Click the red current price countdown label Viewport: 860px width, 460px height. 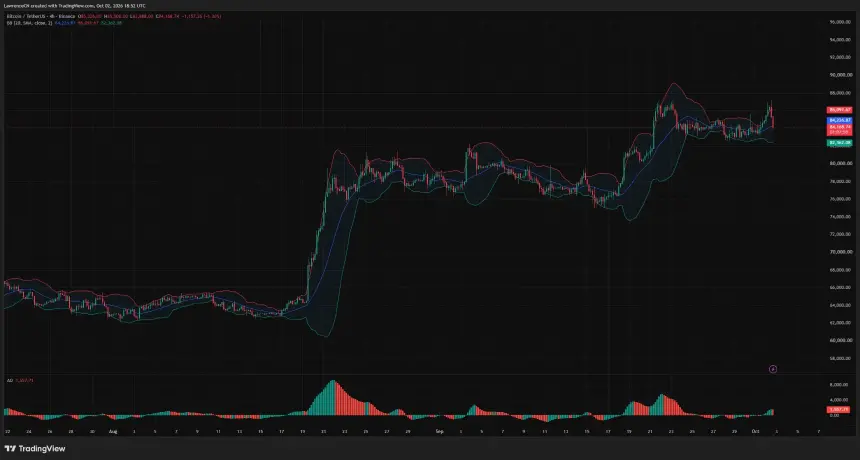pyautogui.click(x=840, y=129)
